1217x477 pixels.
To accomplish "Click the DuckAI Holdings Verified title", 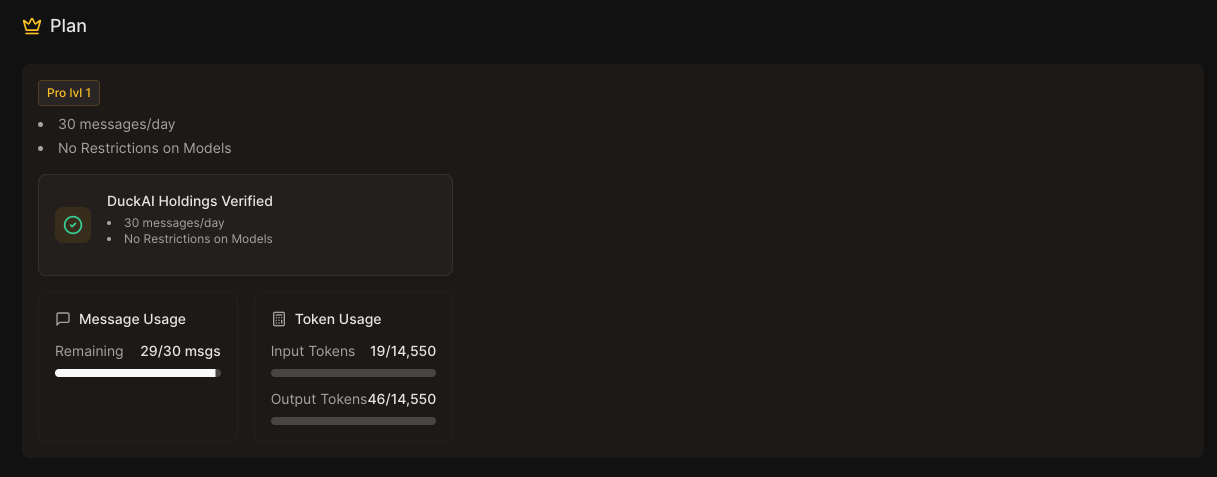I will [x=190, y=201].
